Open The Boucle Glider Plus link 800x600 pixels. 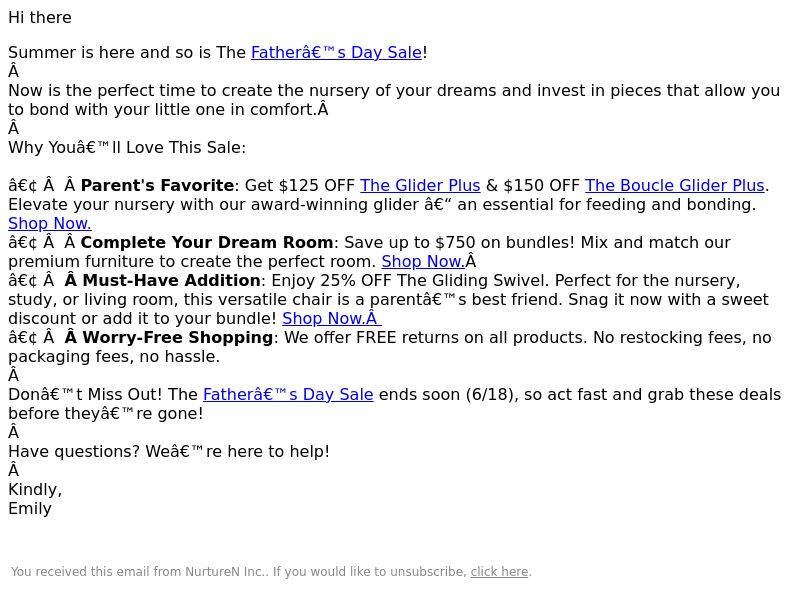(x=674, y=186)
